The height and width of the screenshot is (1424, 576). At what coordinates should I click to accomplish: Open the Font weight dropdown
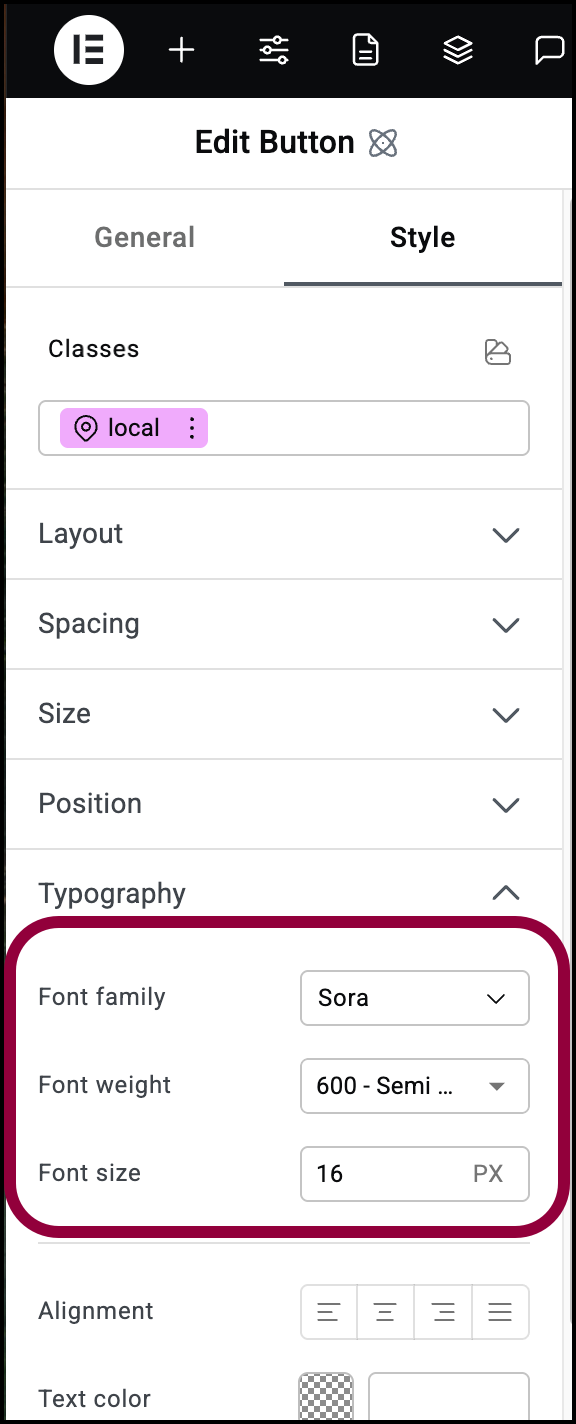click(414, 1086)
